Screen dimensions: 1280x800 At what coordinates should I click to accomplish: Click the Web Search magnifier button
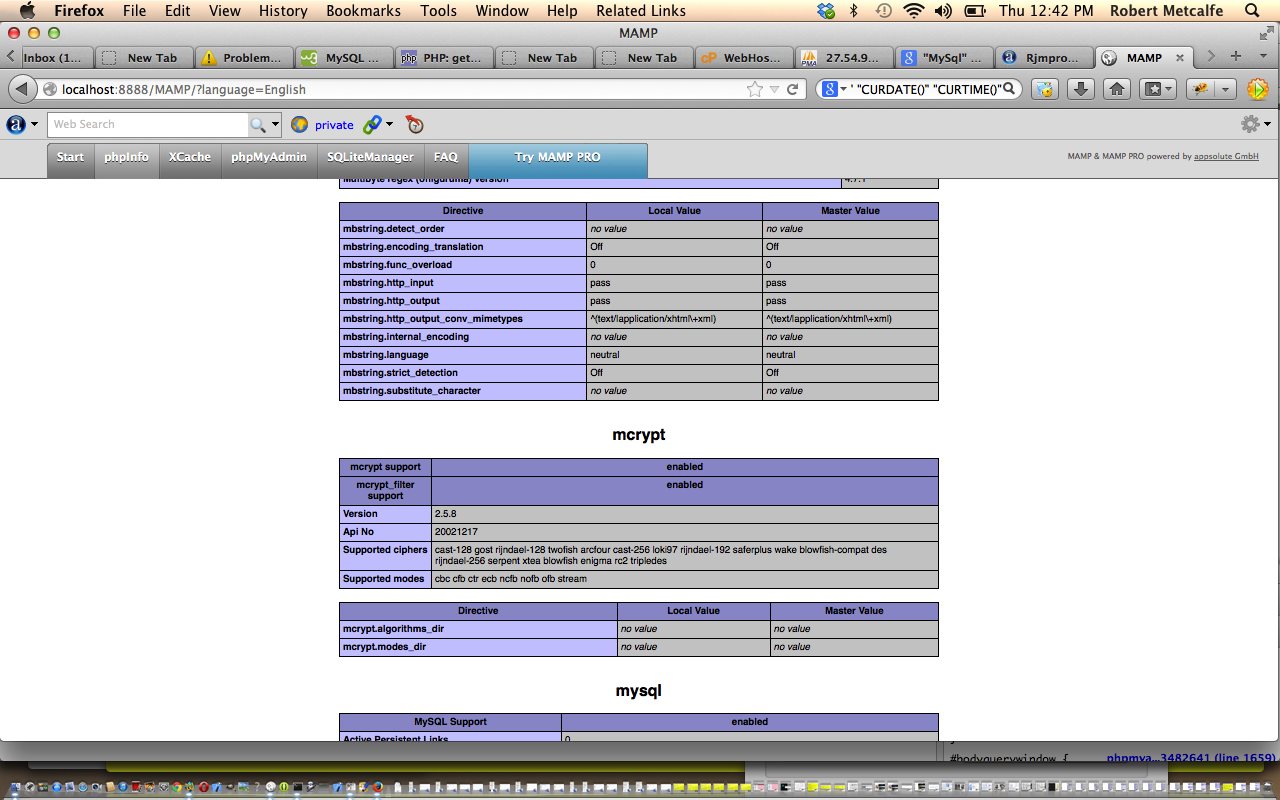(258, 125)
